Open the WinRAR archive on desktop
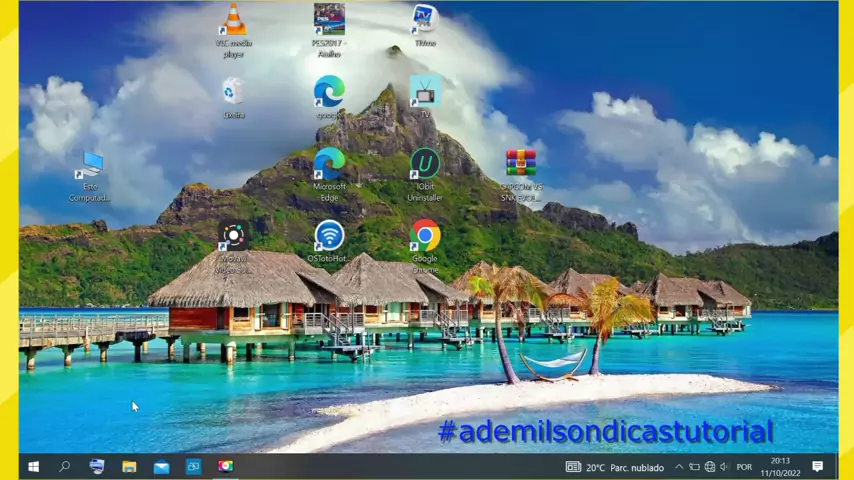 click(520, 164)
